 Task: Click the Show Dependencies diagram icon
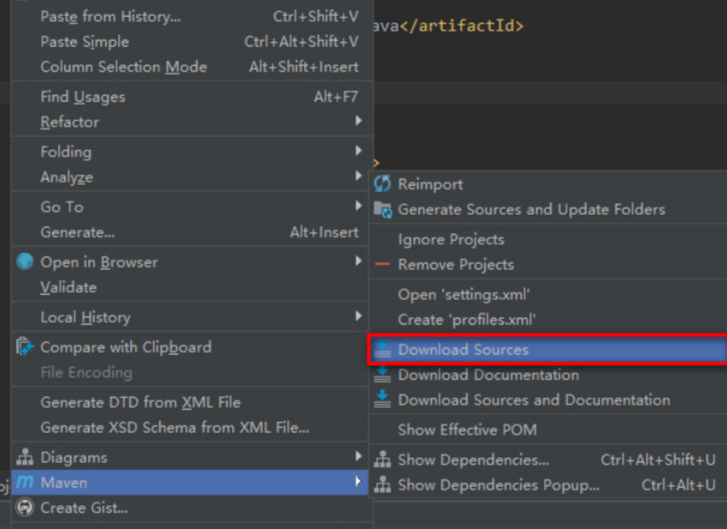tap(383, 459)
